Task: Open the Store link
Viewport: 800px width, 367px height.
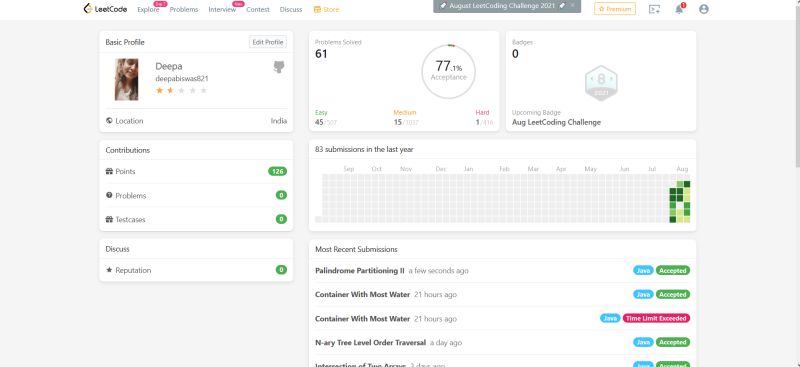Action: tap(326, 9)
